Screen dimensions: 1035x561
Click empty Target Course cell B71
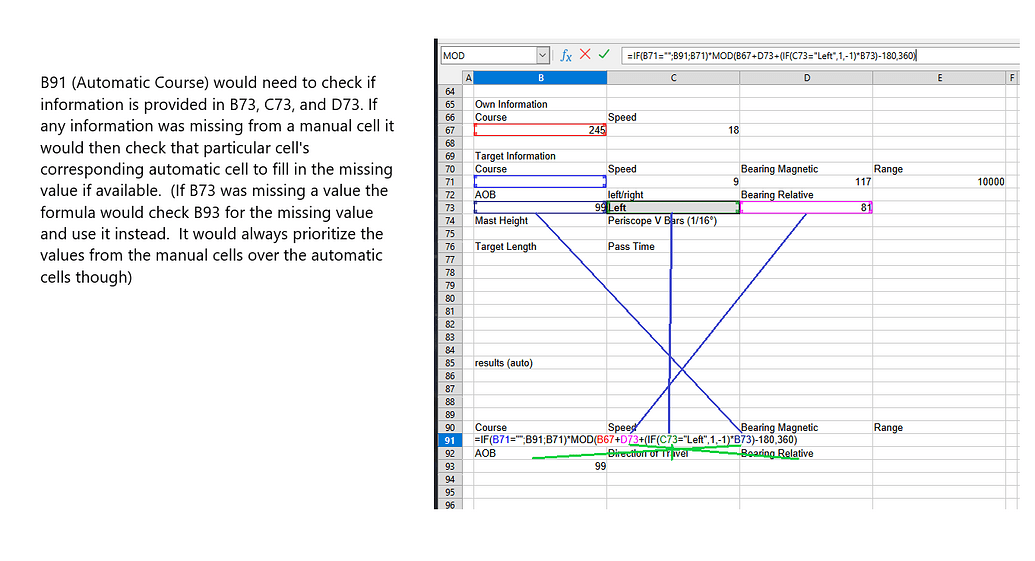click(x=540, y=182)
